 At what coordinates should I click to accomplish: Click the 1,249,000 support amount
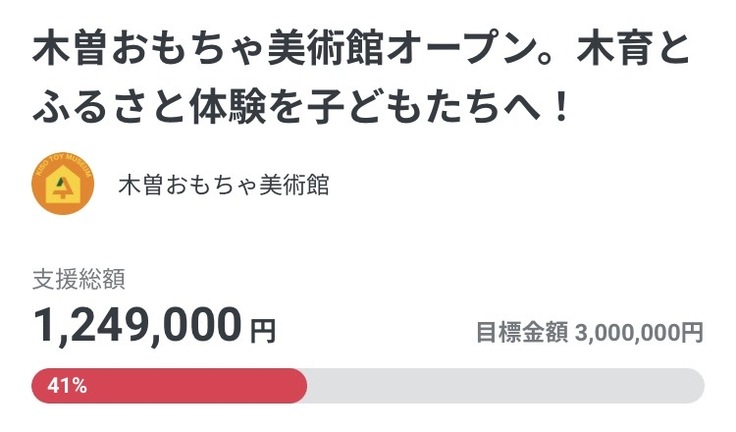click(x=138, y=324)
